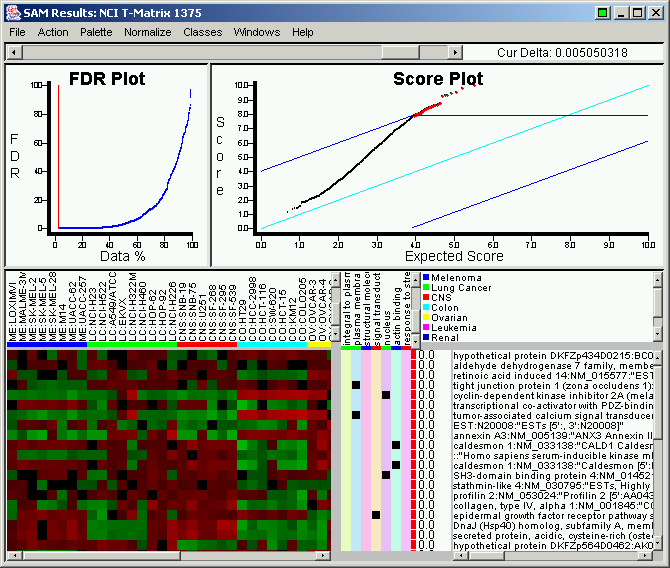
Task: Click the SAM Results application icon in title bar
Action: (11, 12)
